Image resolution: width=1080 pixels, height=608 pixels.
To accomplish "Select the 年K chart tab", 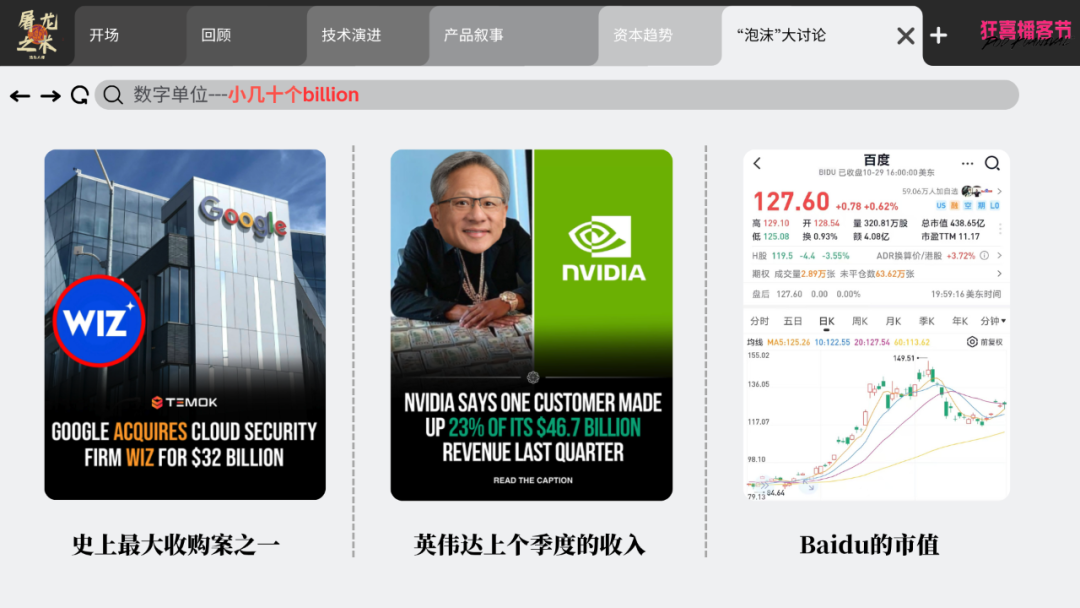I will (x=959, y=321).
